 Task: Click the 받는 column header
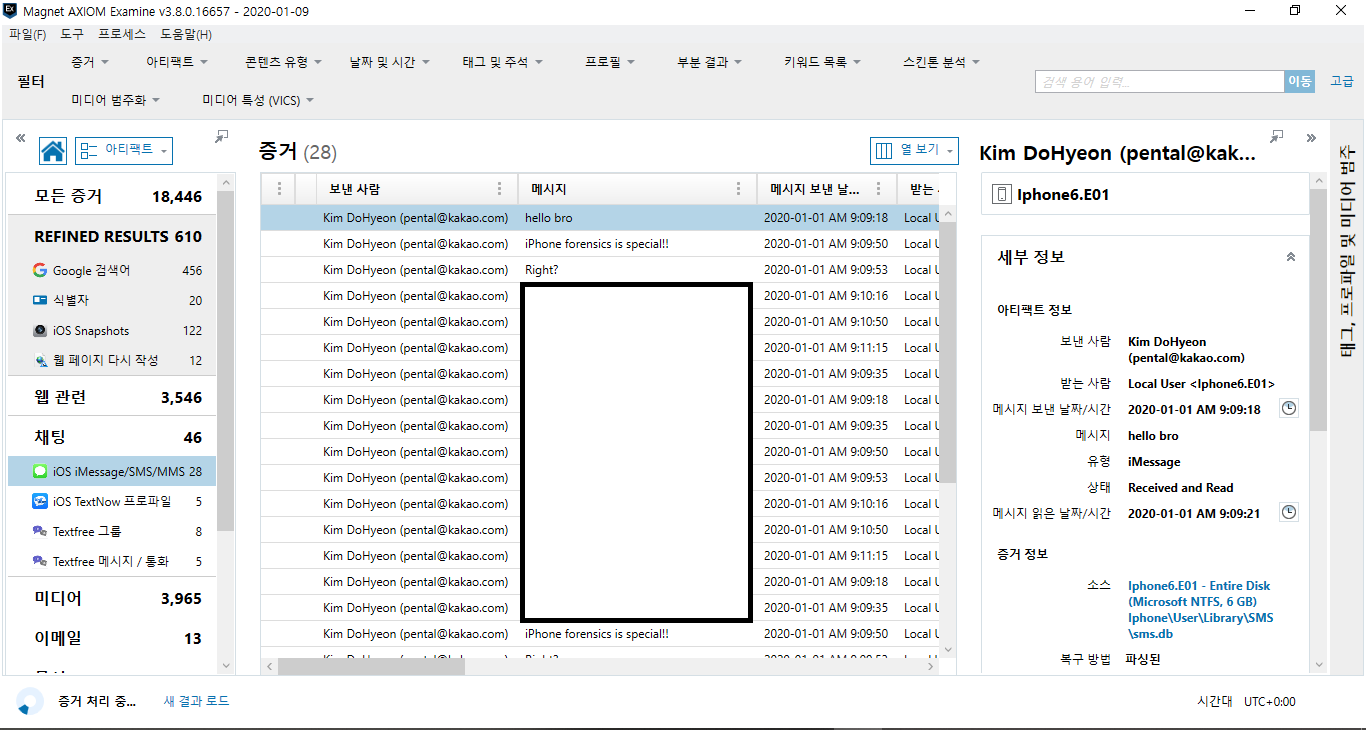click(918, 189)
